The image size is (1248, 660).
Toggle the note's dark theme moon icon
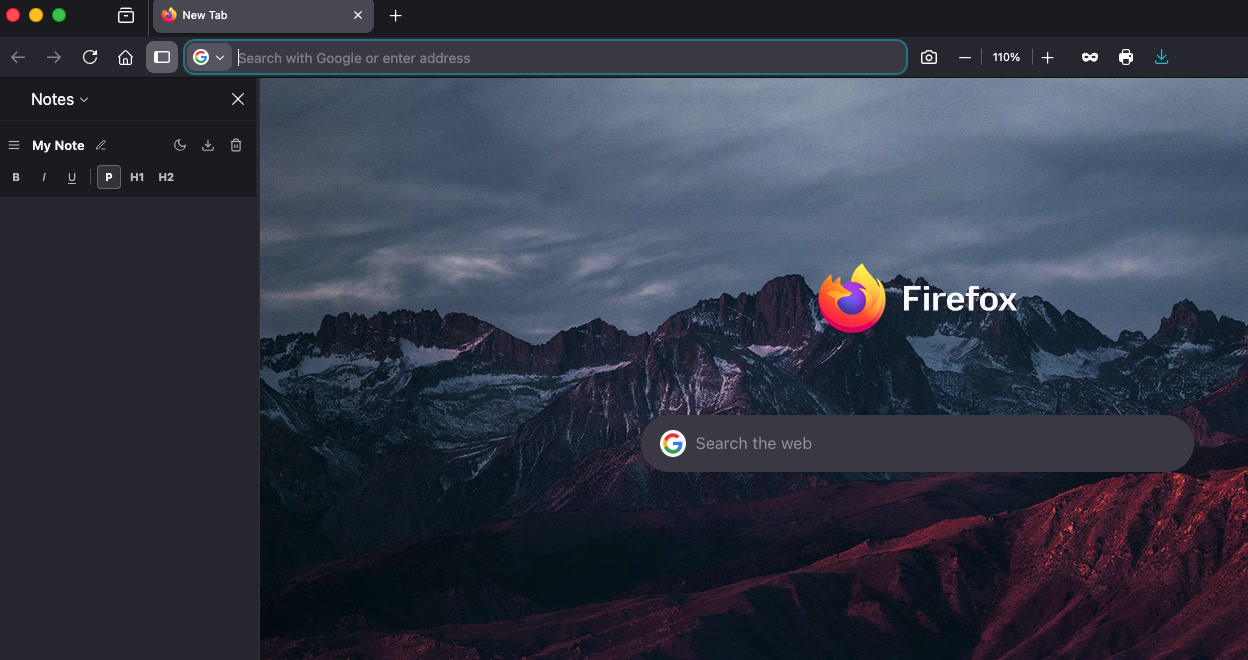click(180, 145)
